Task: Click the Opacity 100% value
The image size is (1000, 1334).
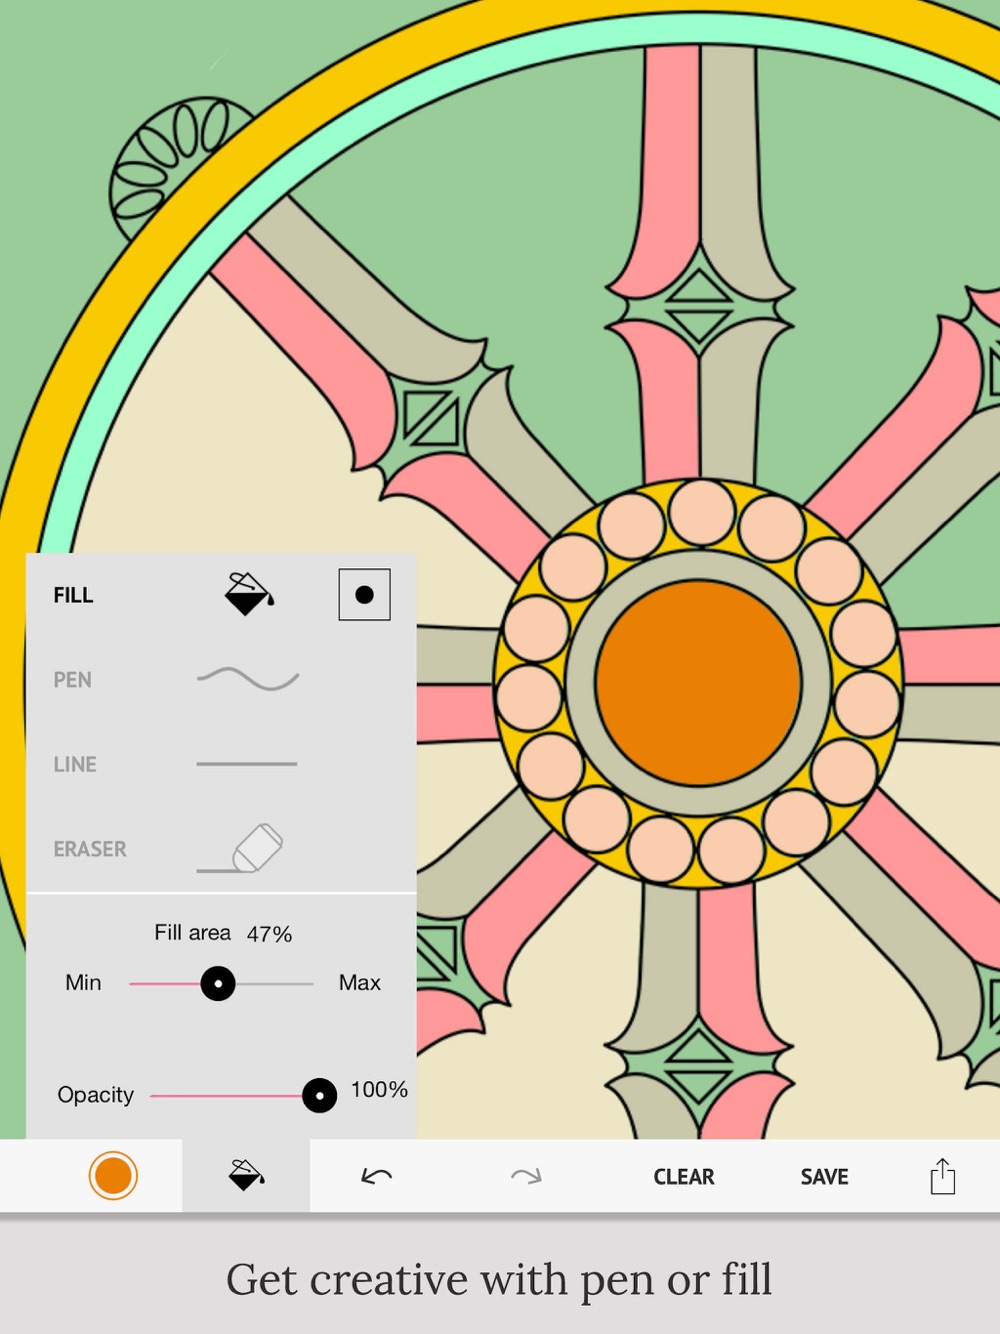Action: [x=379, y=1090]
